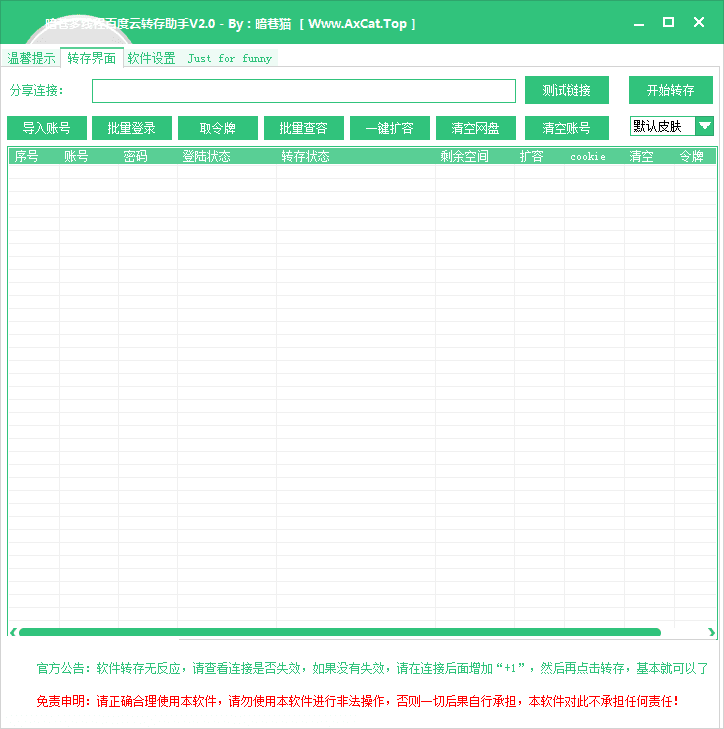Switch to the 温馨提示 tab

[x=32, y=58]
